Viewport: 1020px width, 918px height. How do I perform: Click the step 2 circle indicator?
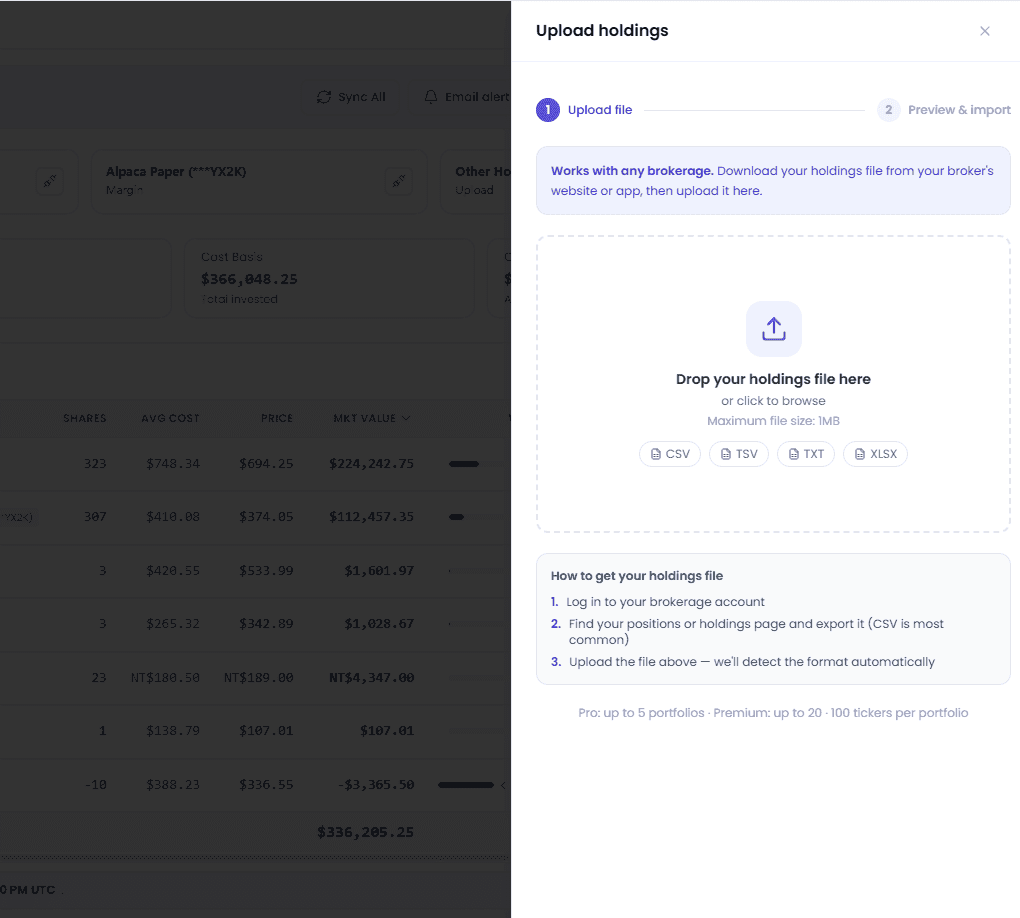tap(888, 110)
